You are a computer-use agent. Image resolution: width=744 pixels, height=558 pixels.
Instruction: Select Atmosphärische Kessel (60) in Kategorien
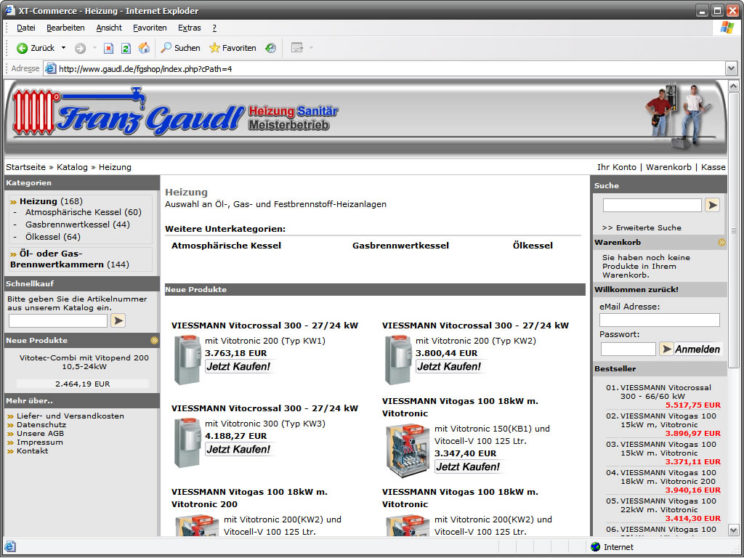[84, 212]
